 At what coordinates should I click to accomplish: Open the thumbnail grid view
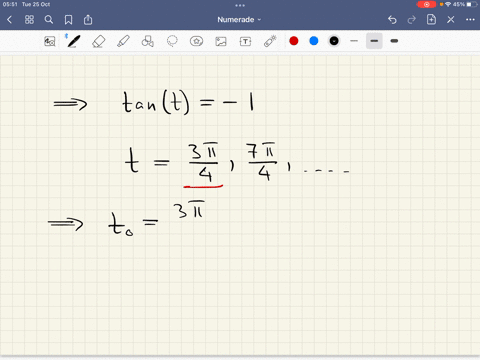(x=29, y=20)
